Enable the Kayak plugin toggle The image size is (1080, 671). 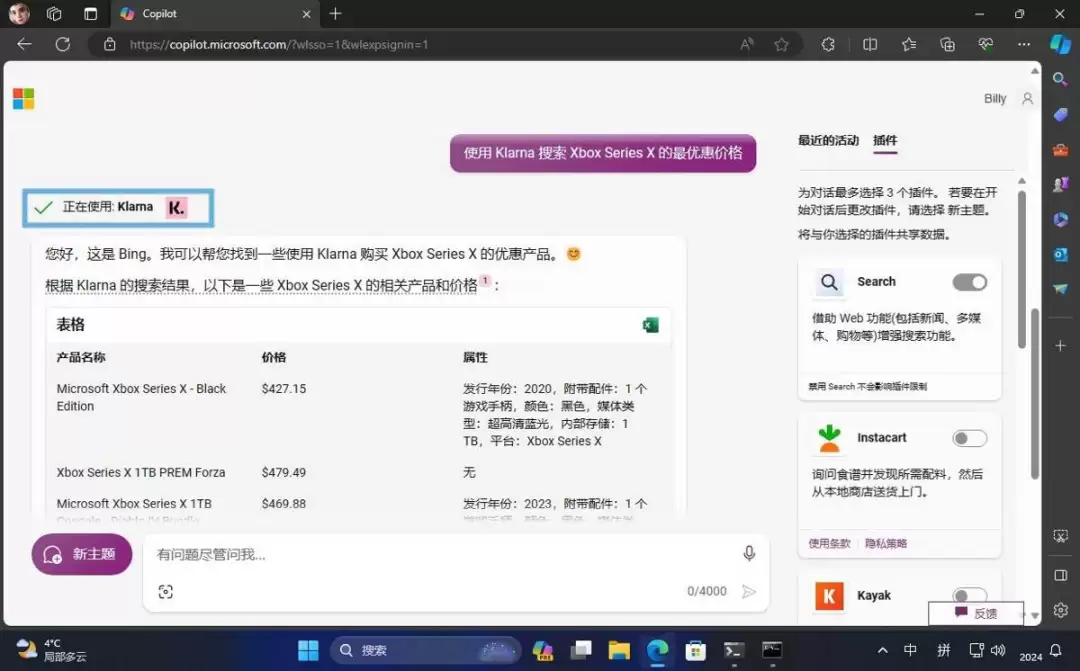coord(969,595)
